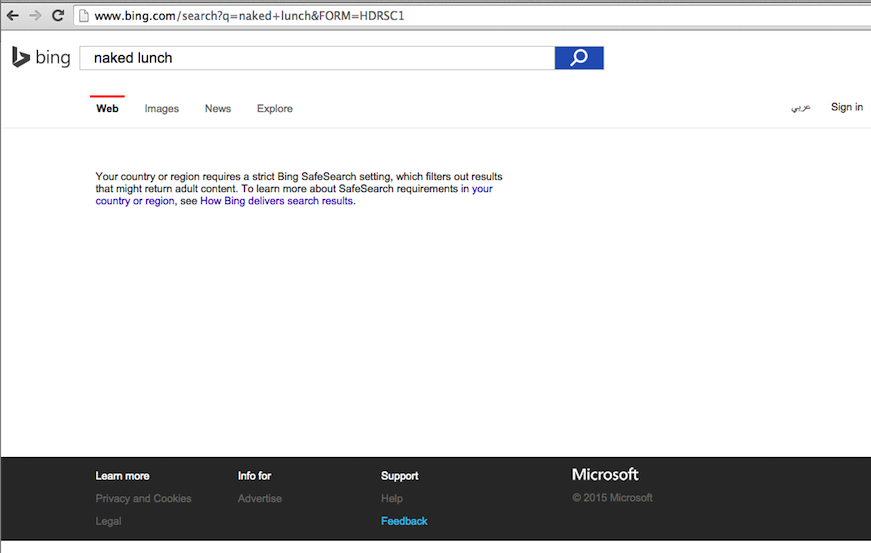
Task: Click the browser forward arrow
Action: point(35,16)
